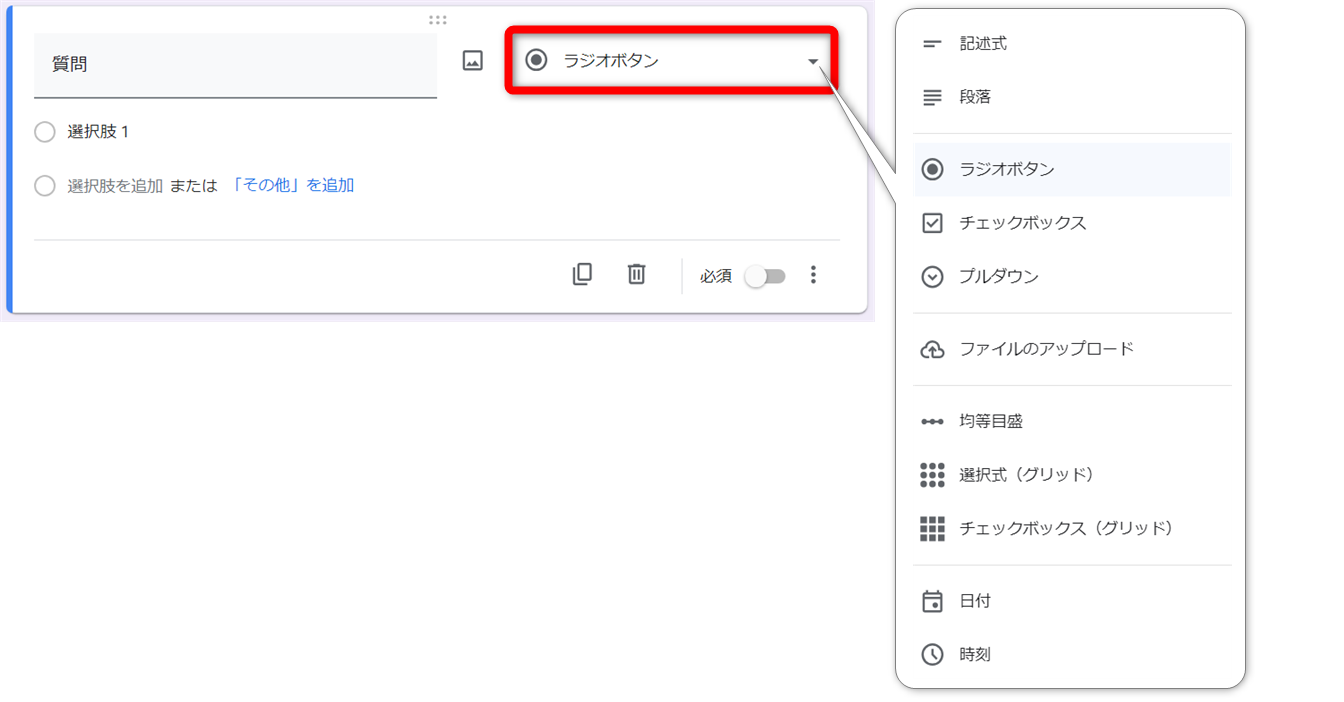Screen dimensions: 1344x702
Task: Click the 選択肢を追加 empty radio circle
Action: click(45, 186)
